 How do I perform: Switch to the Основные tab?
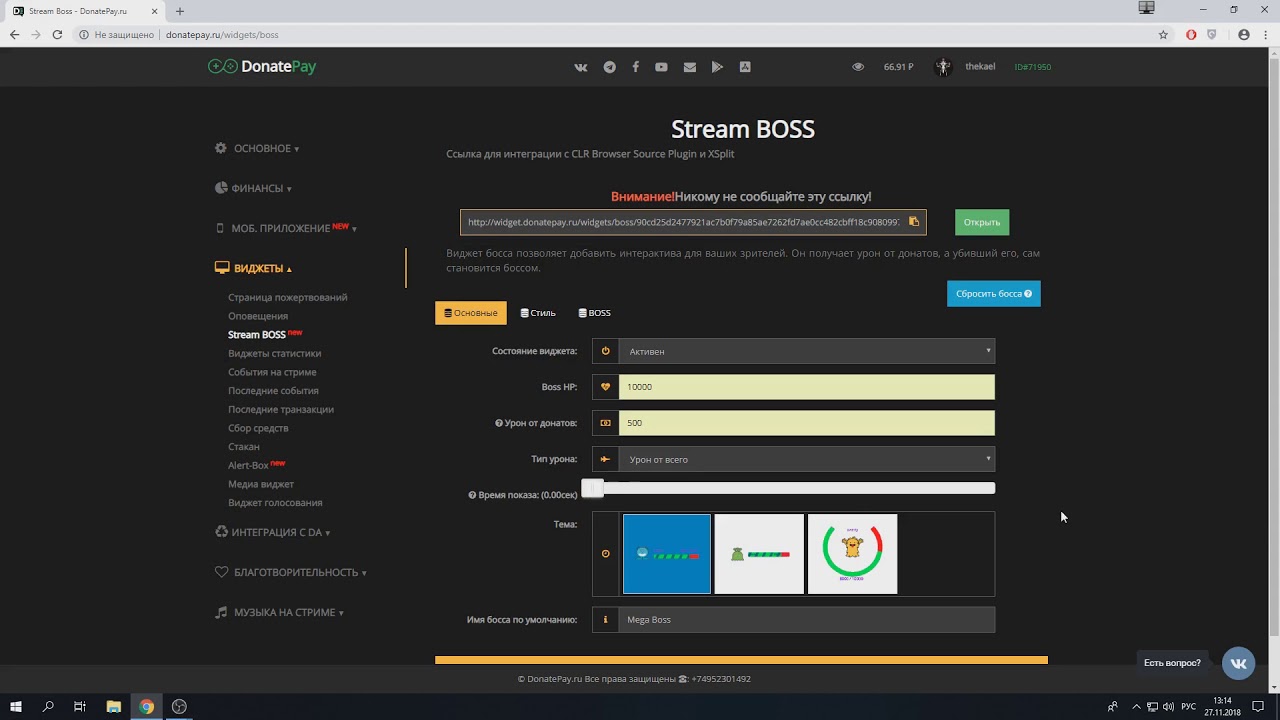tap(471, 313)
